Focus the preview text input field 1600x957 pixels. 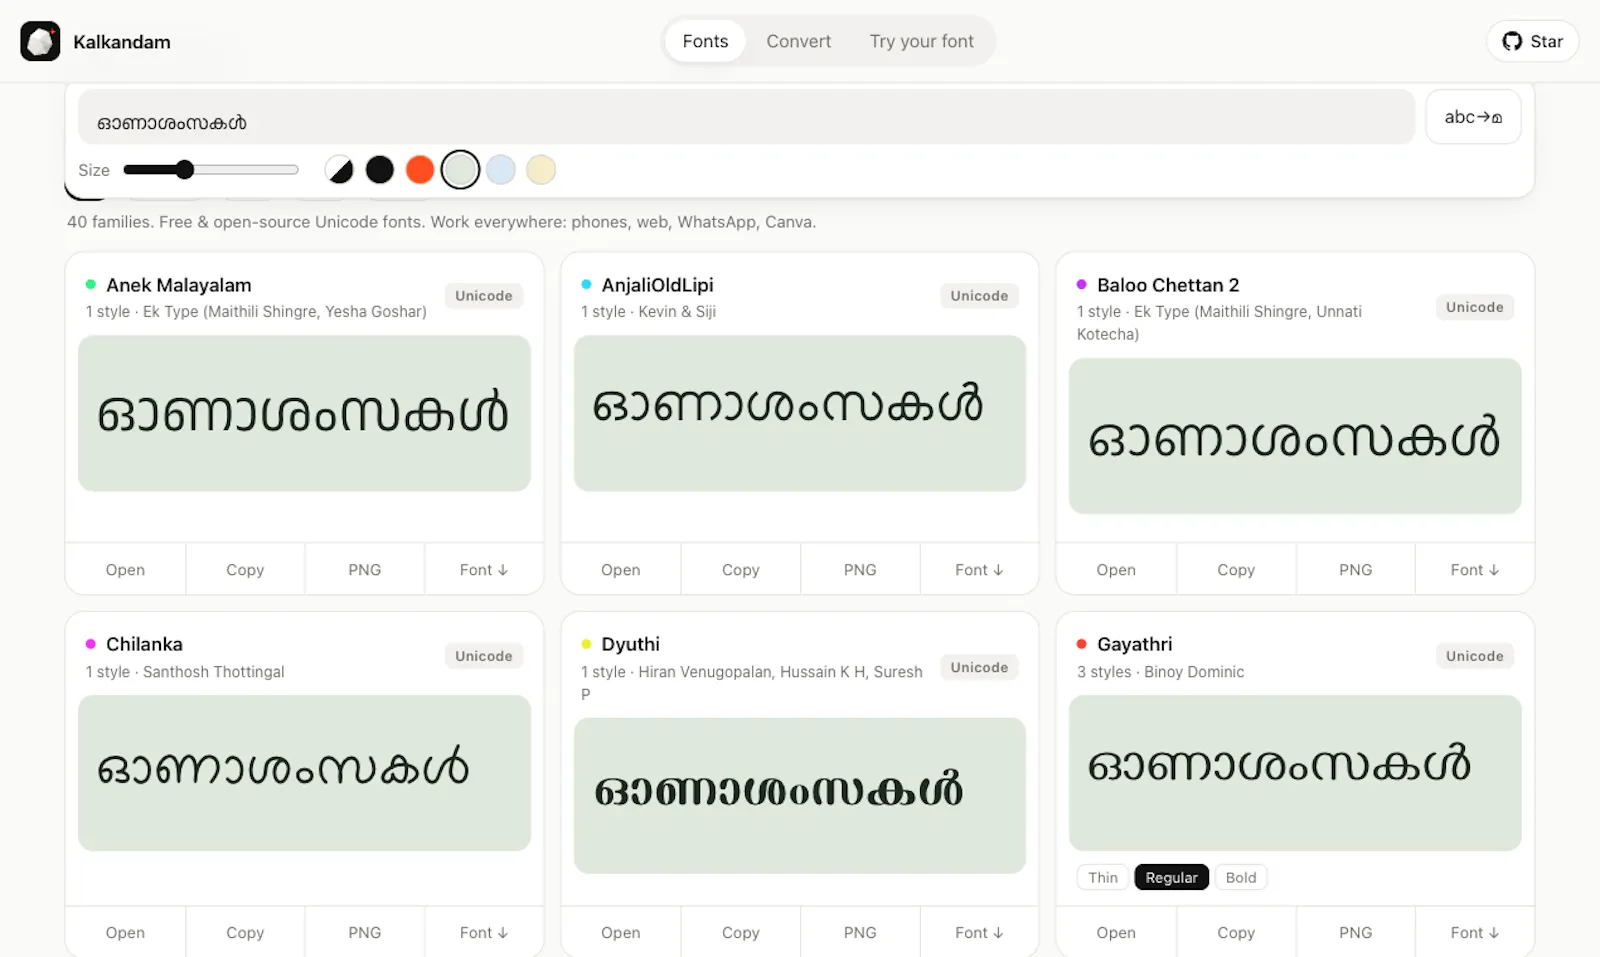(x=746, y=117)
